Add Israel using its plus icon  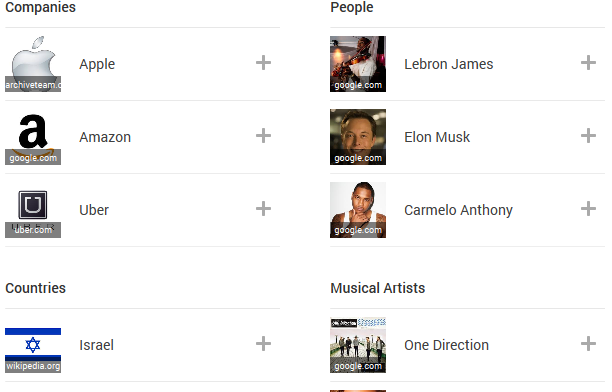pos(263,344)
